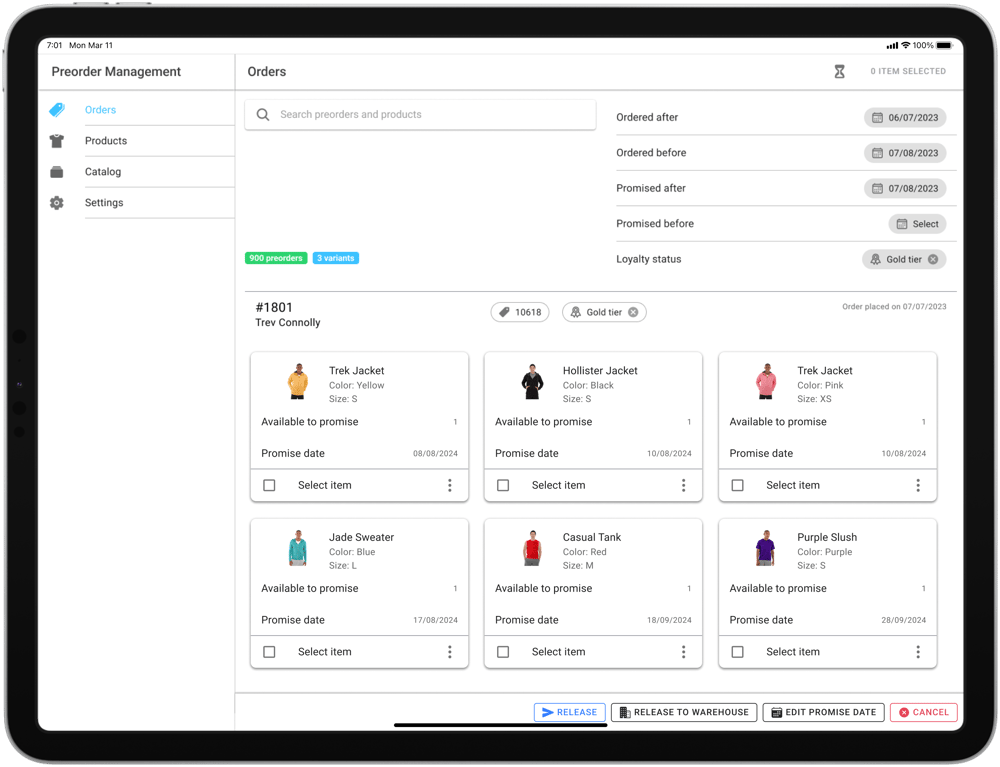The image size is (1000, 767).
Task: Click the Catalog box icon
Action: click(x=57, y=172)
